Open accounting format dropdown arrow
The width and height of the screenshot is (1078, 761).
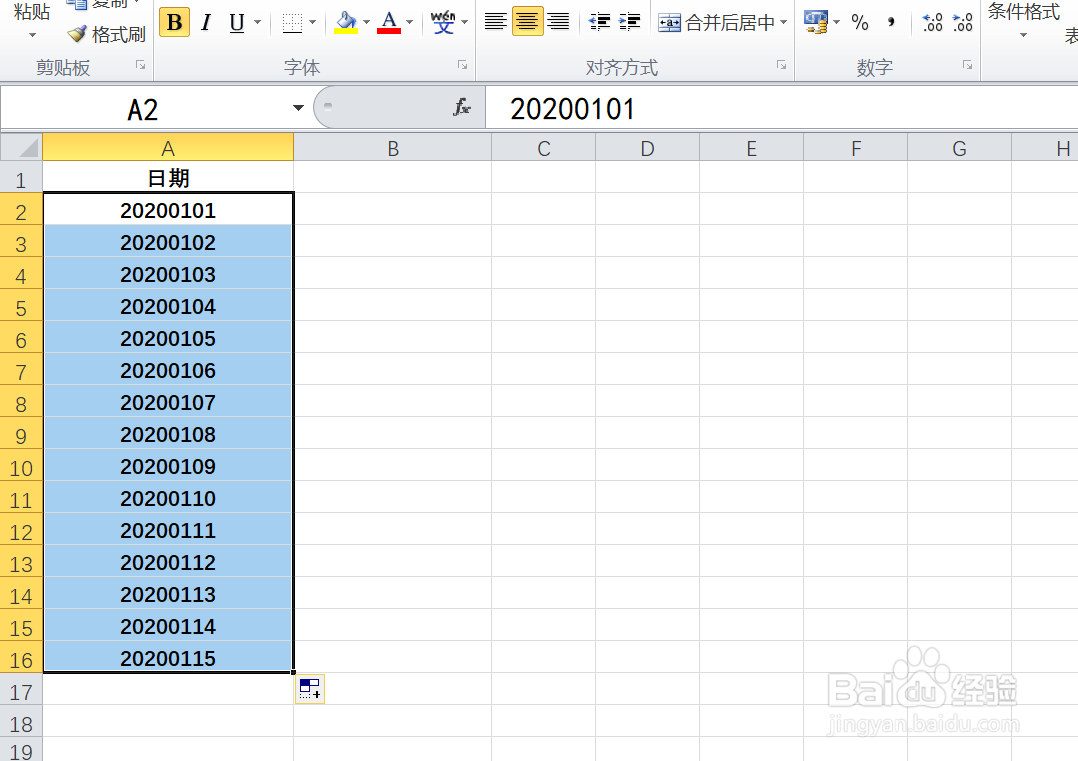point(837,22)
